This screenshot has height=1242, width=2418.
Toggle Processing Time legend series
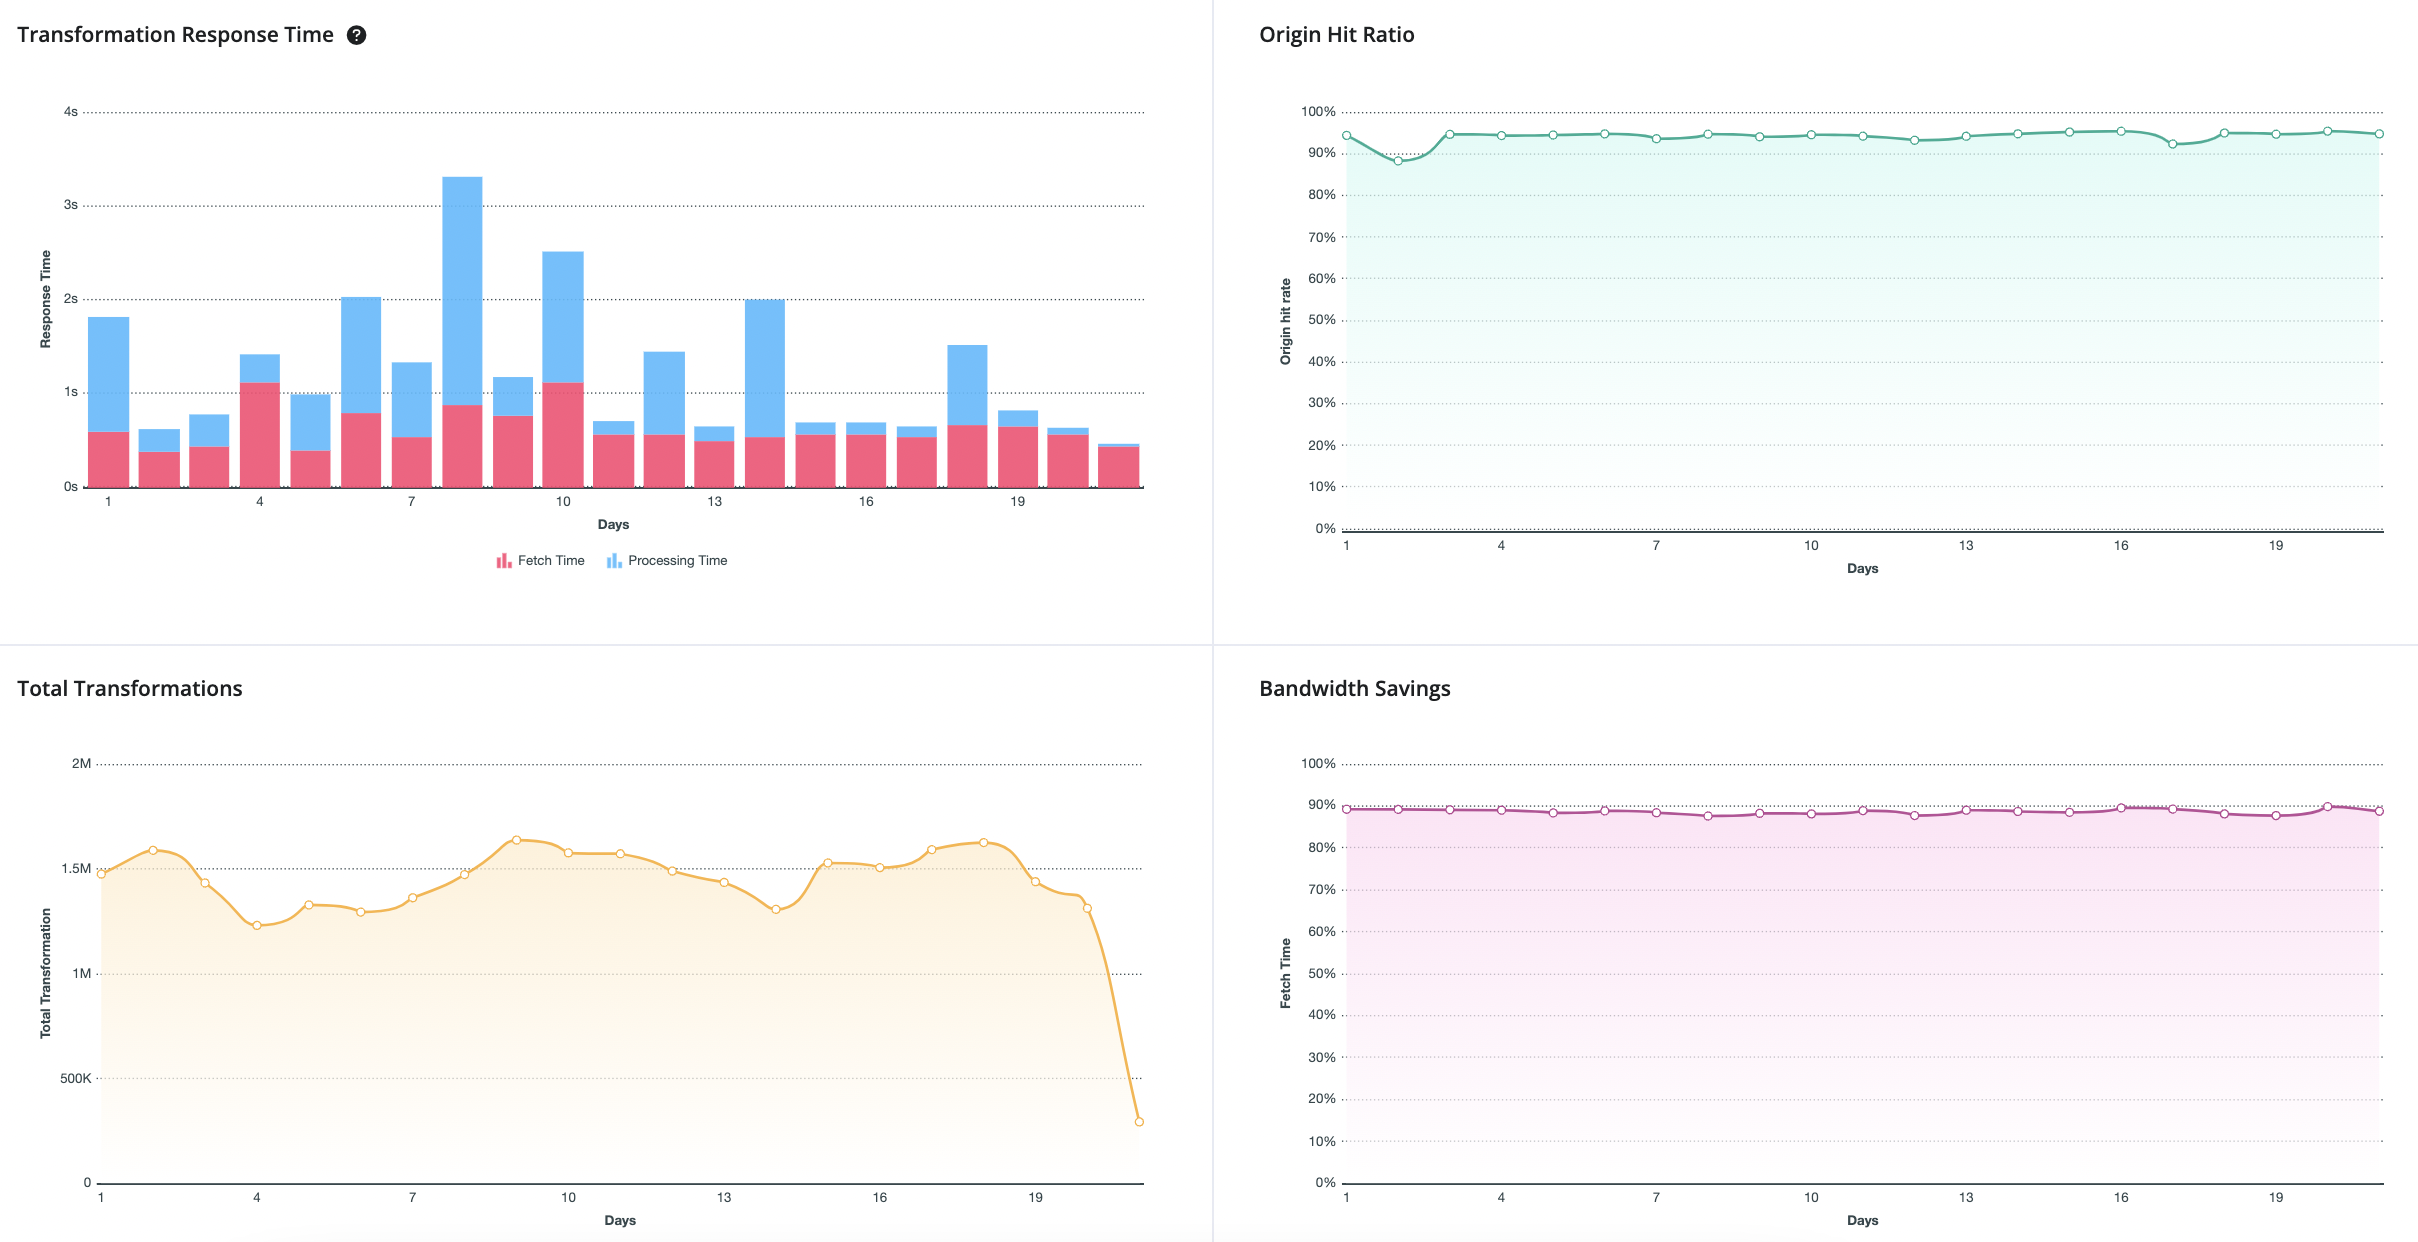click(x=677, y=561)
